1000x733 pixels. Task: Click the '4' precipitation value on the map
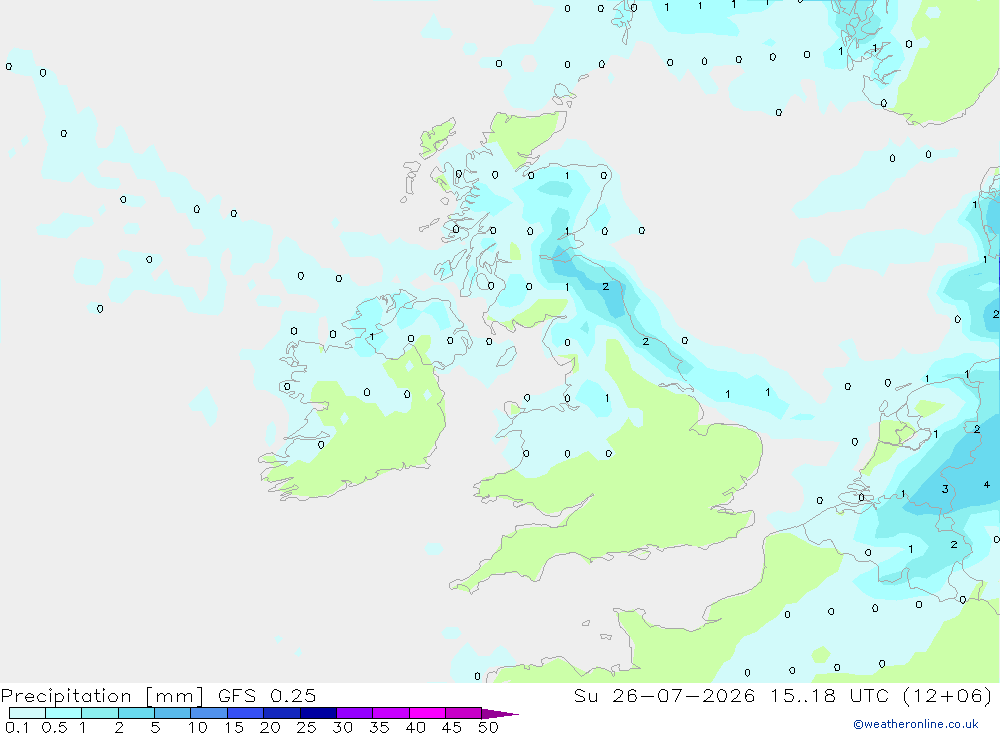pyautogui.click(x=987, y=485)
